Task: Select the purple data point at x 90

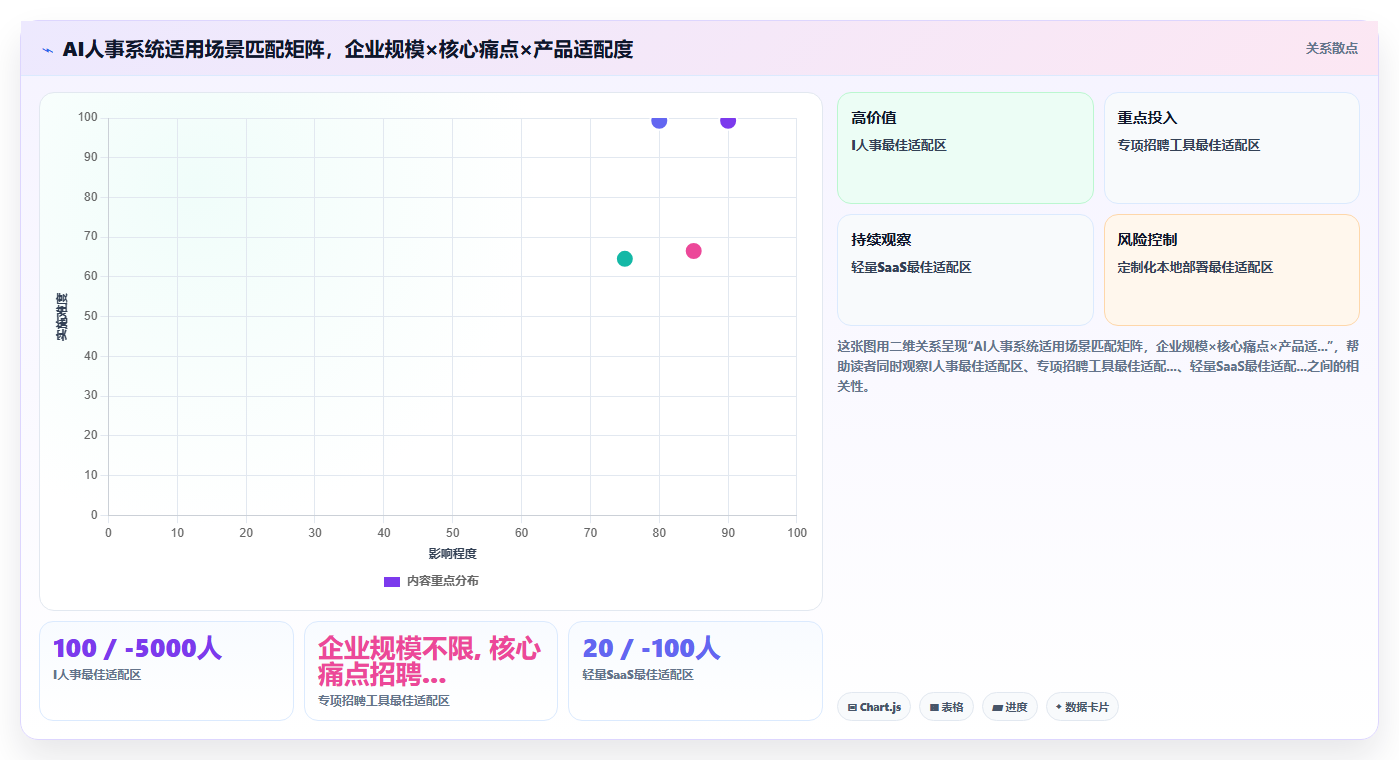Action: tap(728, 121)
